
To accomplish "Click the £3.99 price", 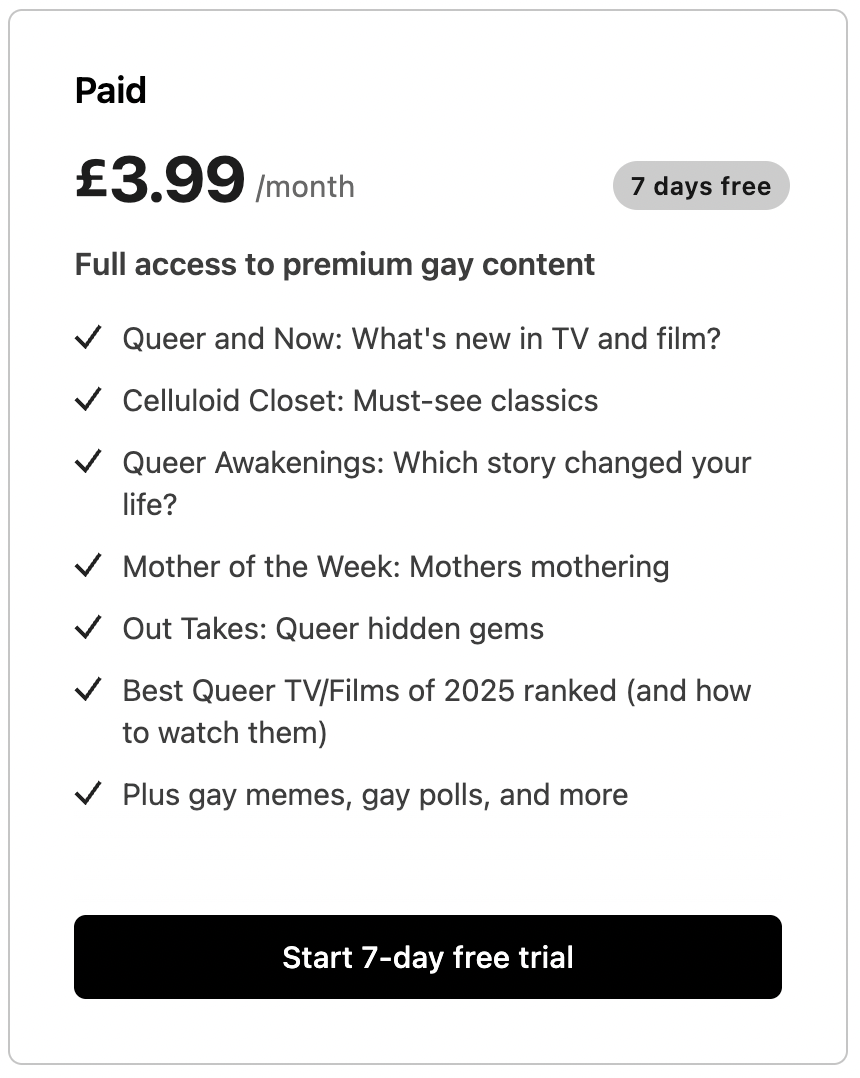I will (160, 181).
